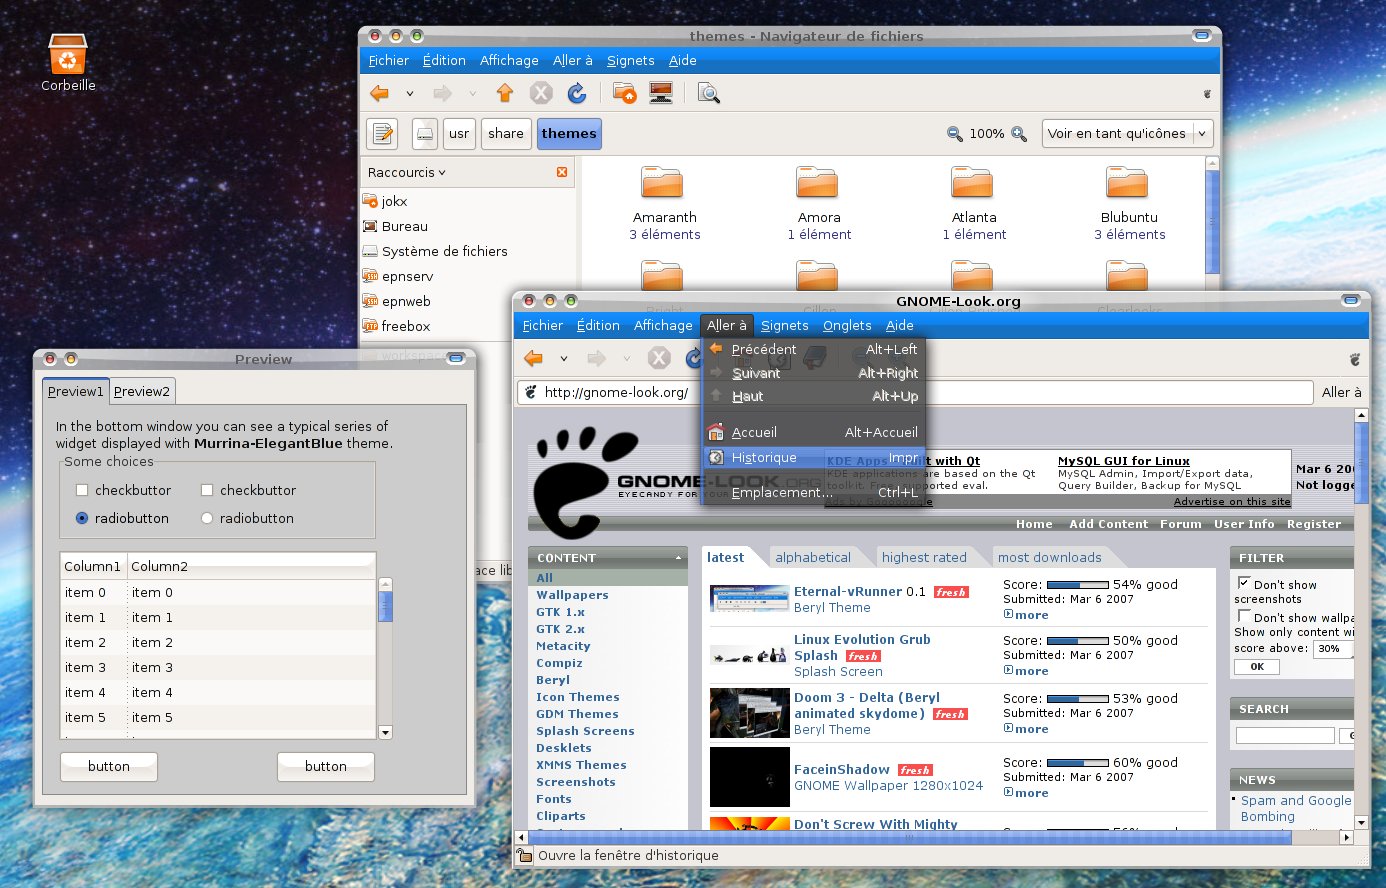
Task: Open back history dropdown in file browser
Action: pos(409,94)
